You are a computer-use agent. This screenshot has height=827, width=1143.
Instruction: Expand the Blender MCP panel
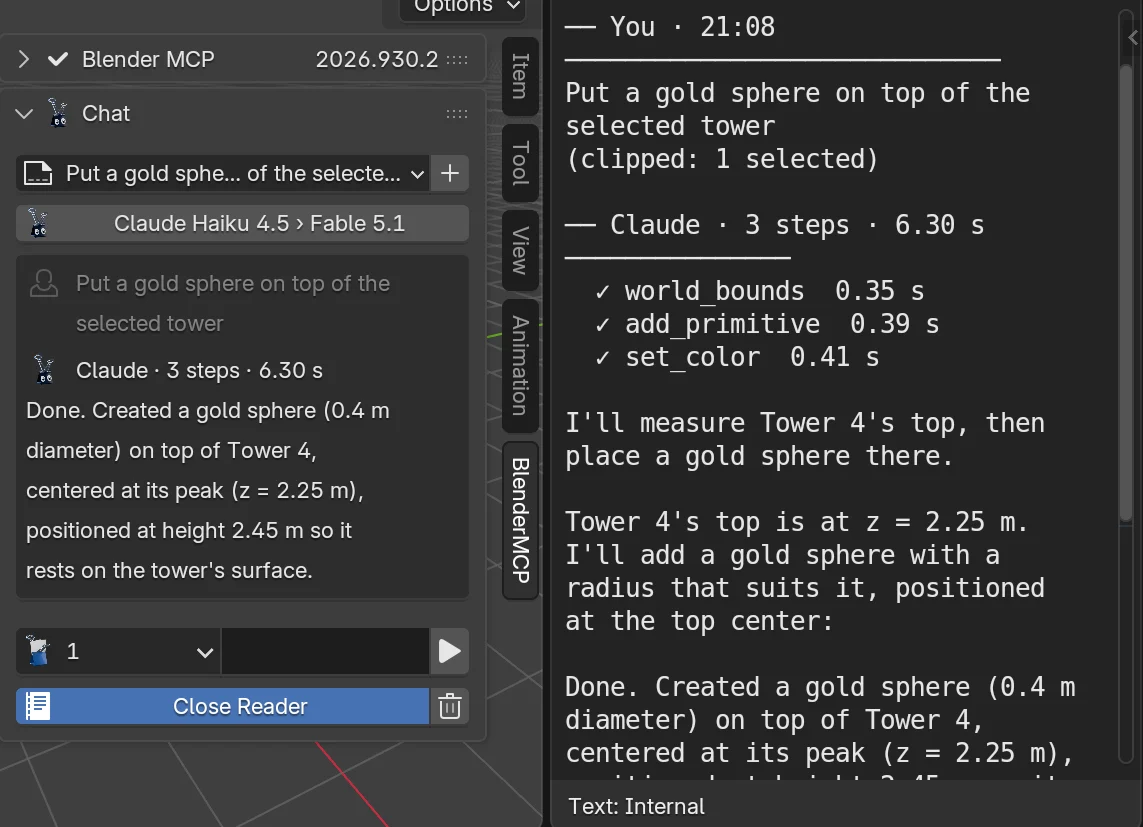coord(23,59)
